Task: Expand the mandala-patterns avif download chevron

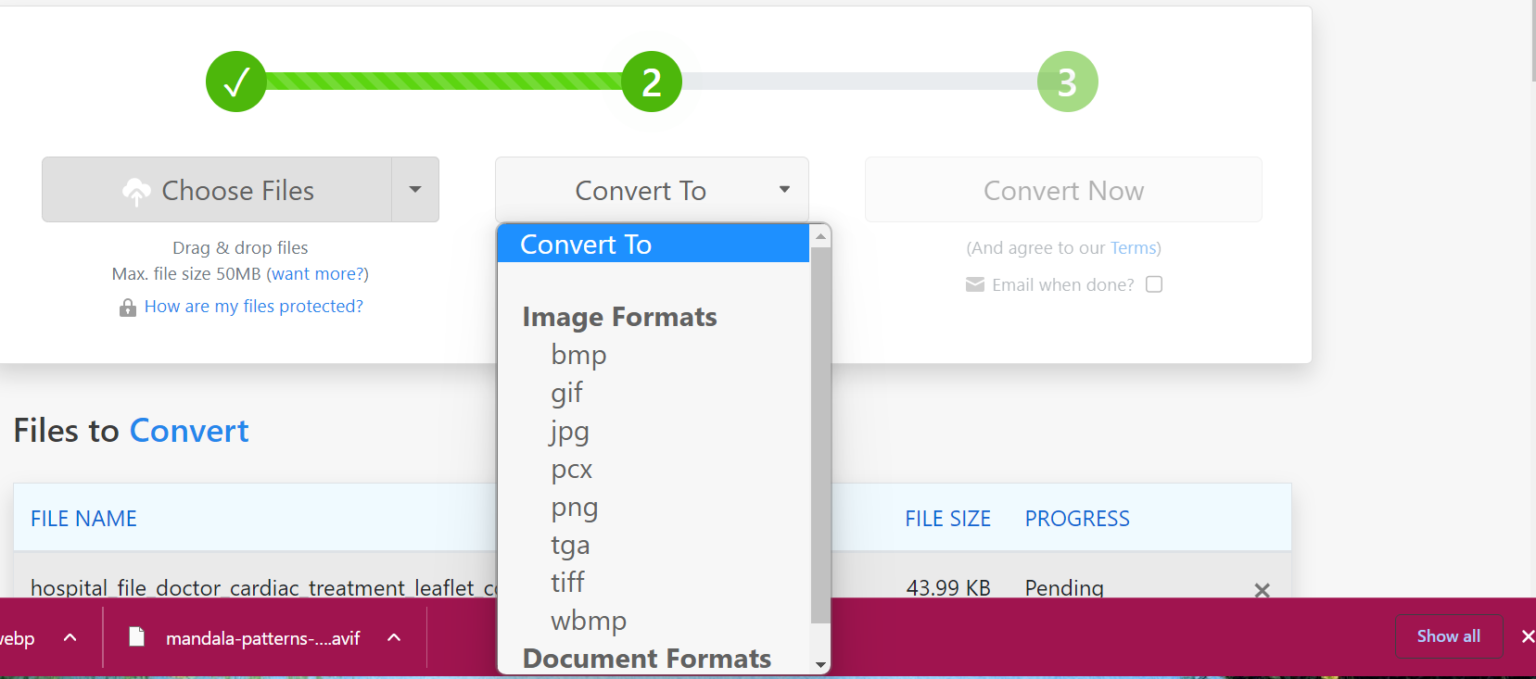Action: click(393, 637)
